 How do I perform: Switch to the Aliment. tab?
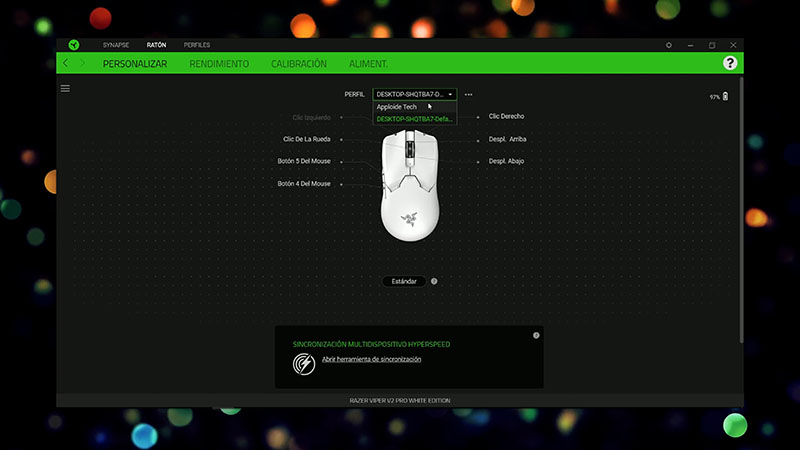[x=368, y=64]
